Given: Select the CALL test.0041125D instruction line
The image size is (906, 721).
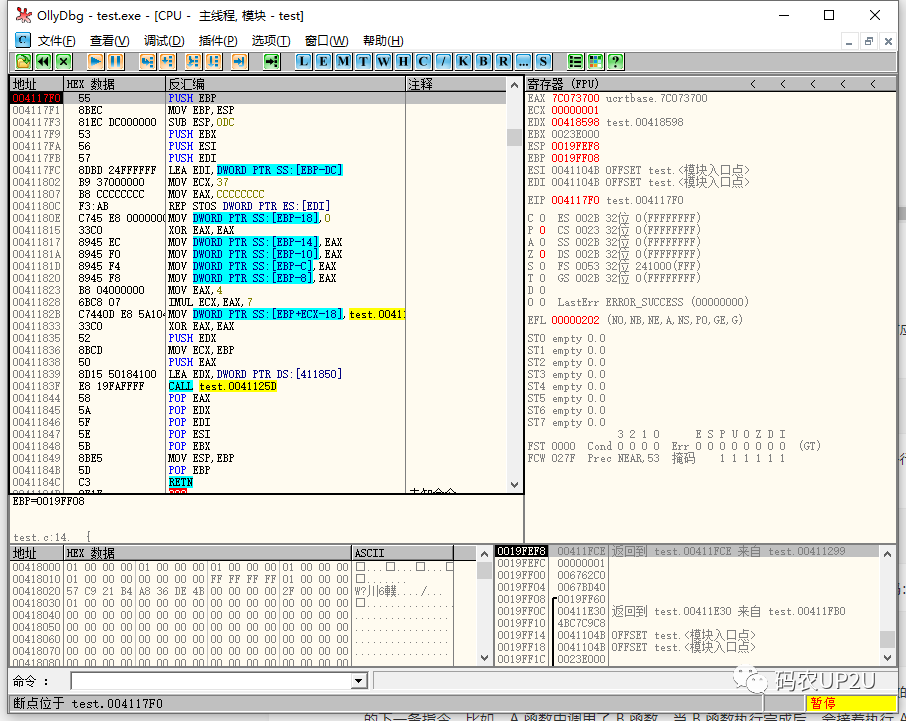Looking at the screenshot, I should [x=258, y=386].
